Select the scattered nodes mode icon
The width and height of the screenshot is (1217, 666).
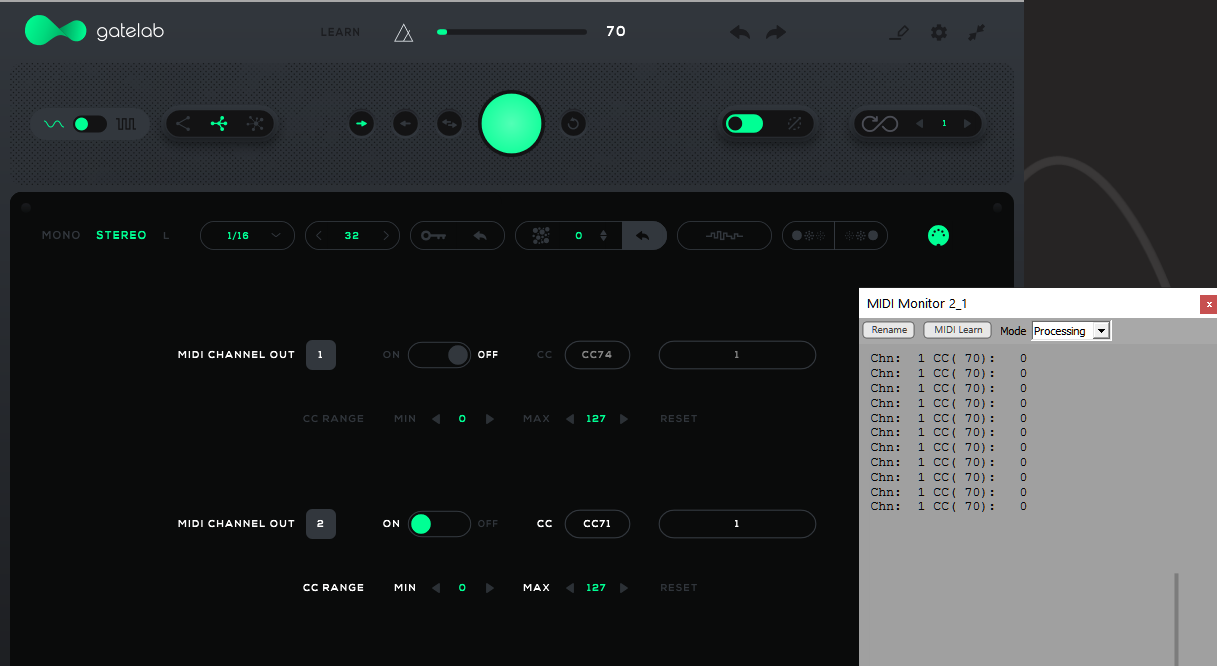255,124
